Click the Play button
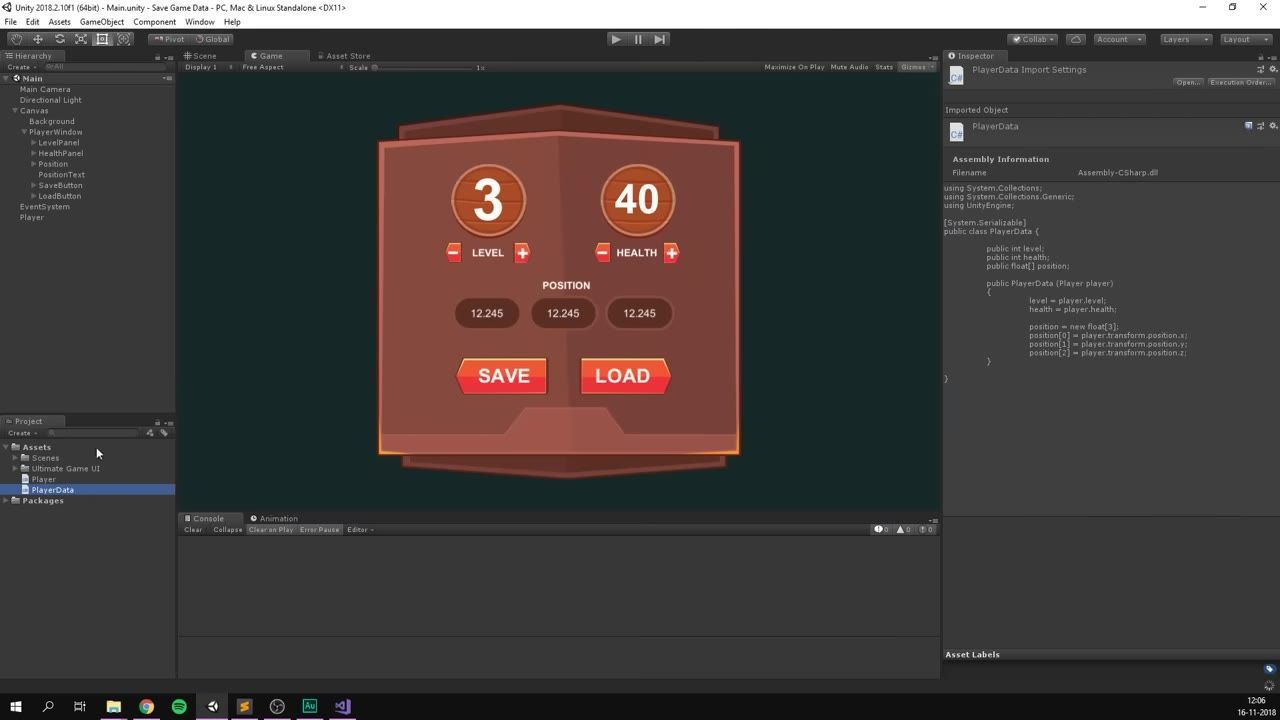 pyautogui.click(x=616, y=39)
